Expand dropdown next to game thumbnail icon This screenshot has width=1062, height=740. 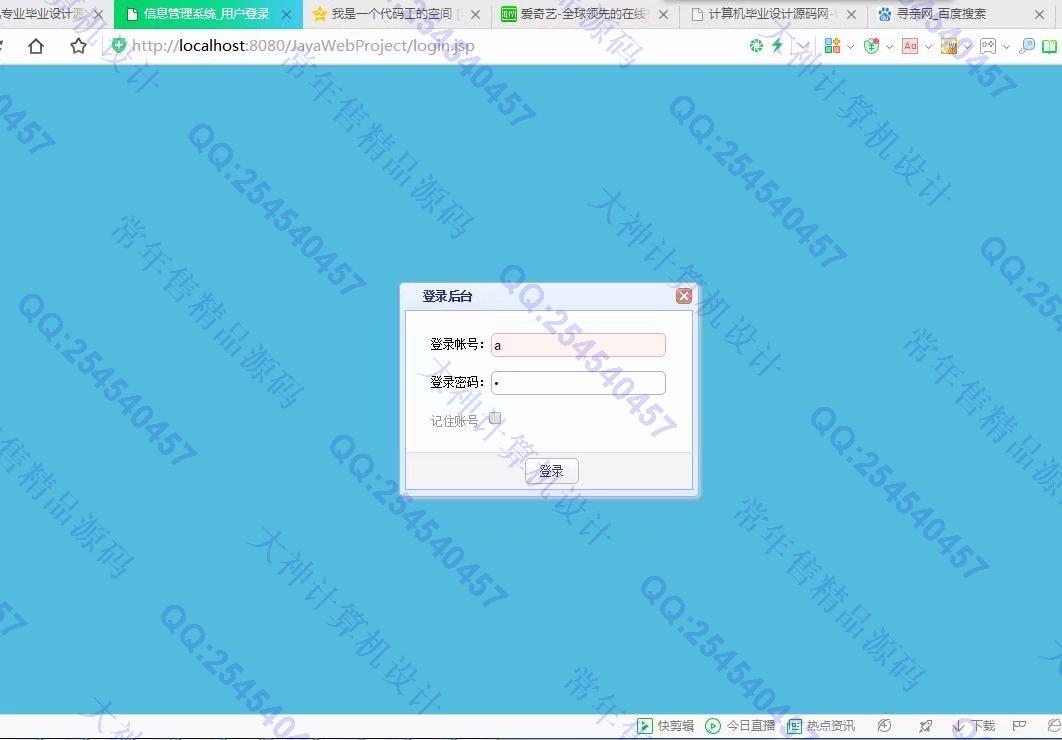click(967, 47)
